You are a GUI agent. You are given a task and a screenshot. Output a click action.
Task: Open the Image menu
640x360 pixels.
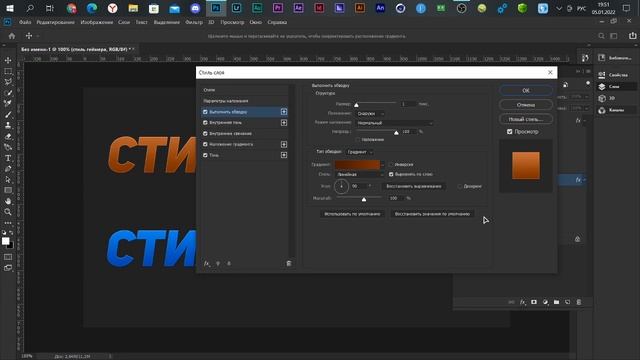(x=97, y=22)
